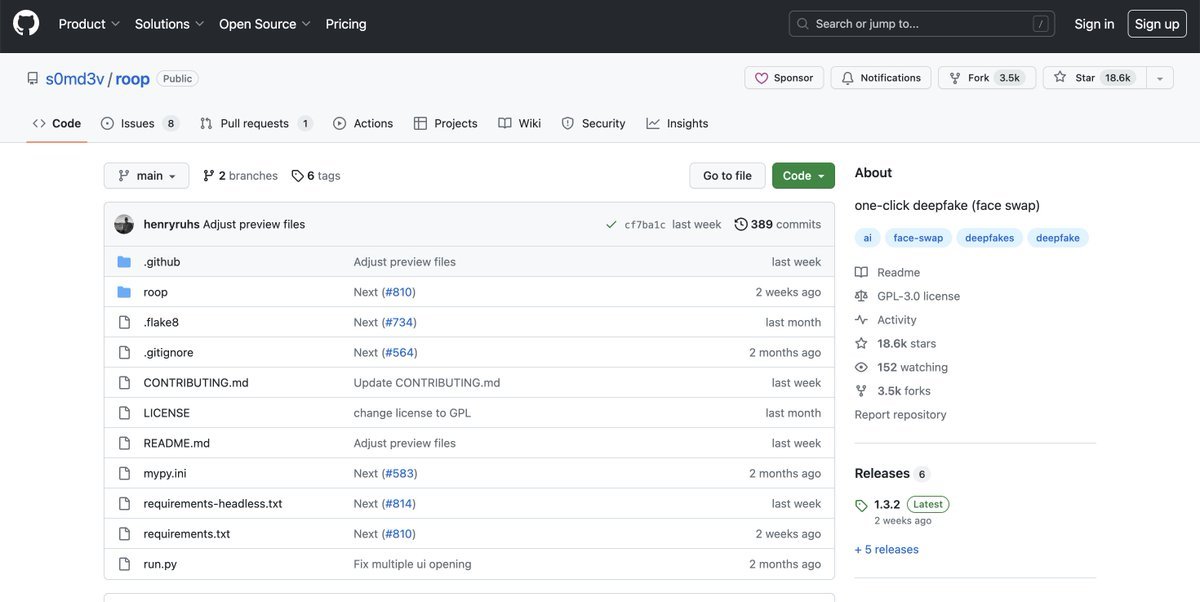
Task: Click the 1.3.2 release tag icon
Action: 861,505
